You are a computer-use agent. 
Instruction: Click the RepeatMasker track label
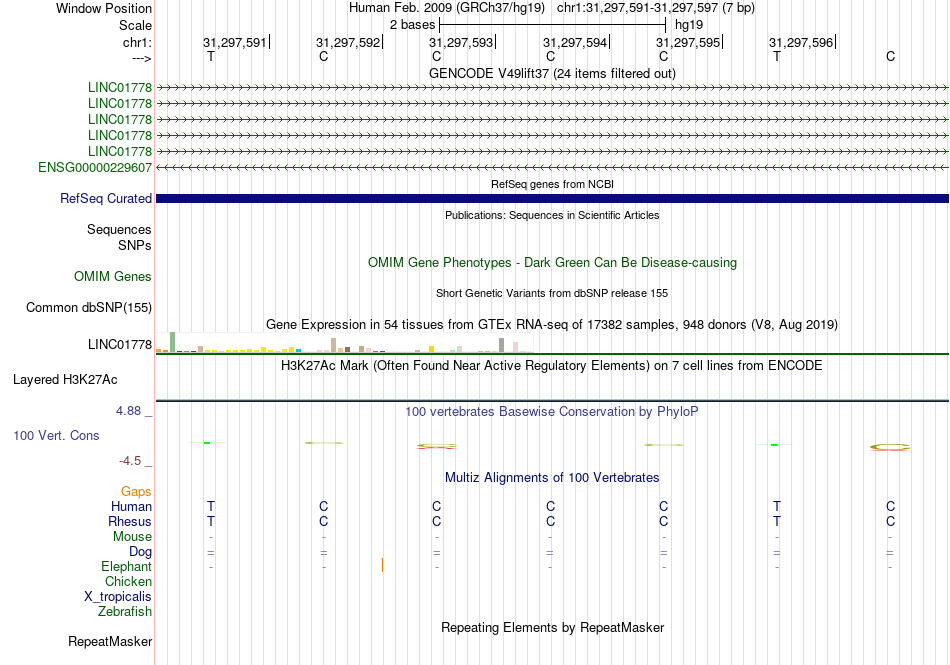pos(110,641)
